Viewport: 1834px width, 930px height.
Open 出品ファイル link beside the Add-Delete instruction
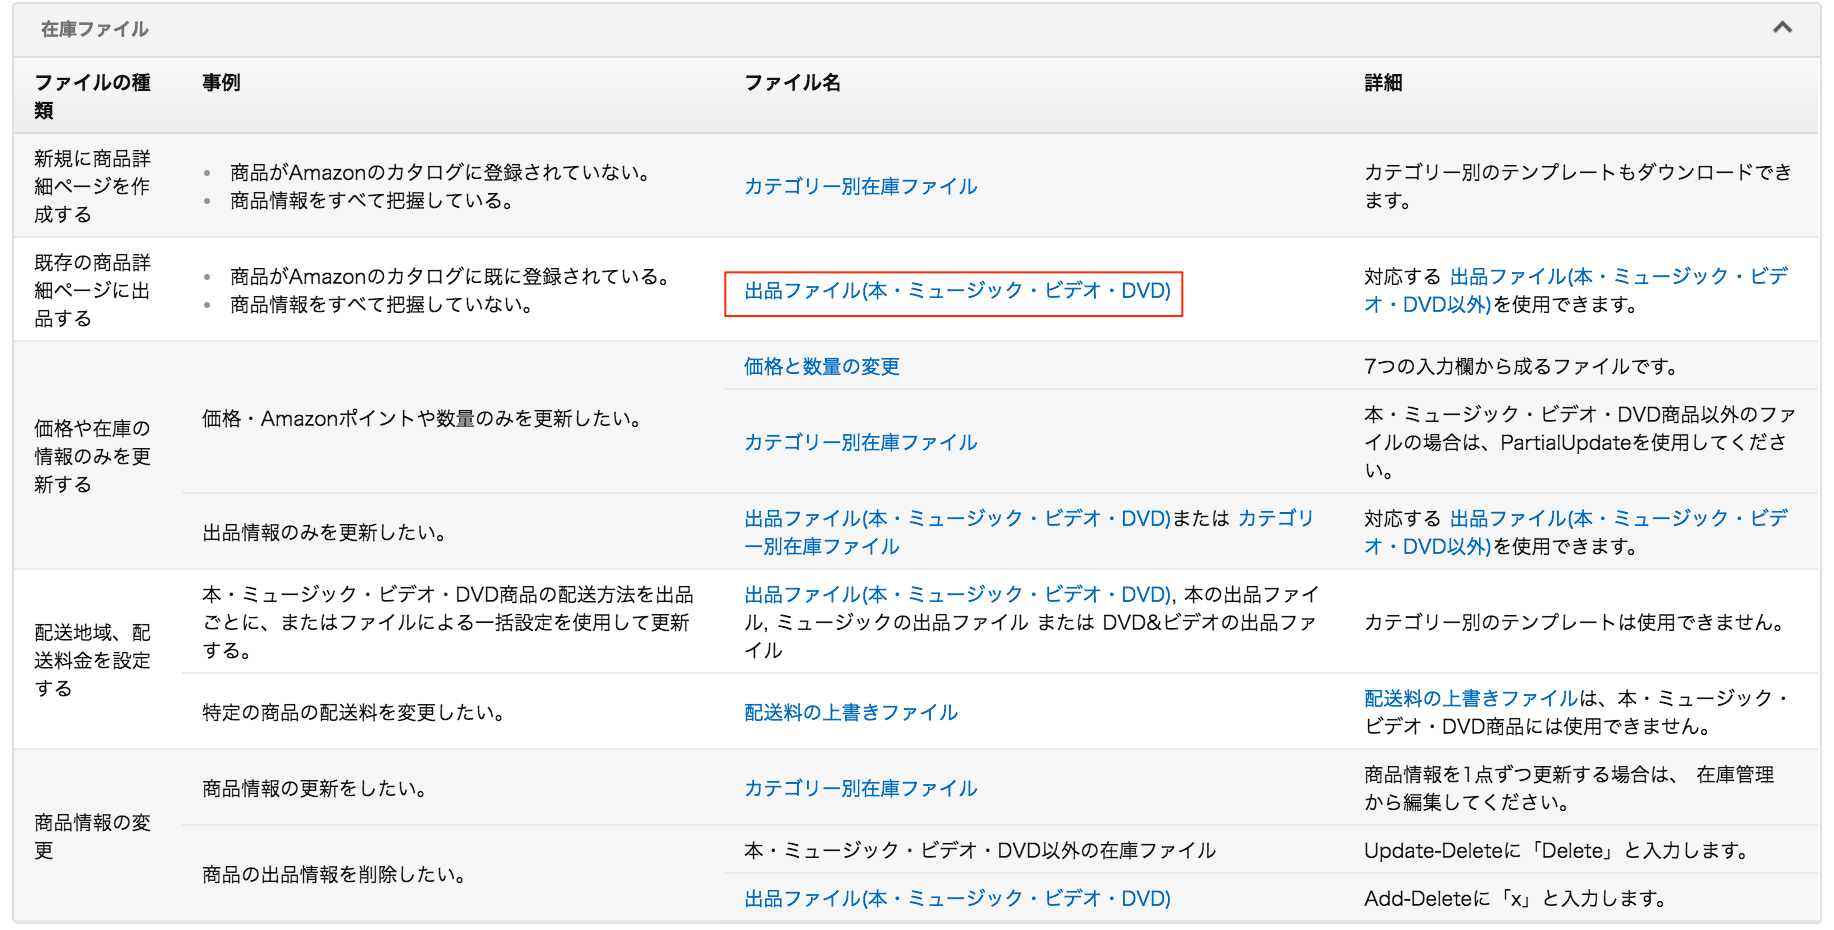click(956, 899)
